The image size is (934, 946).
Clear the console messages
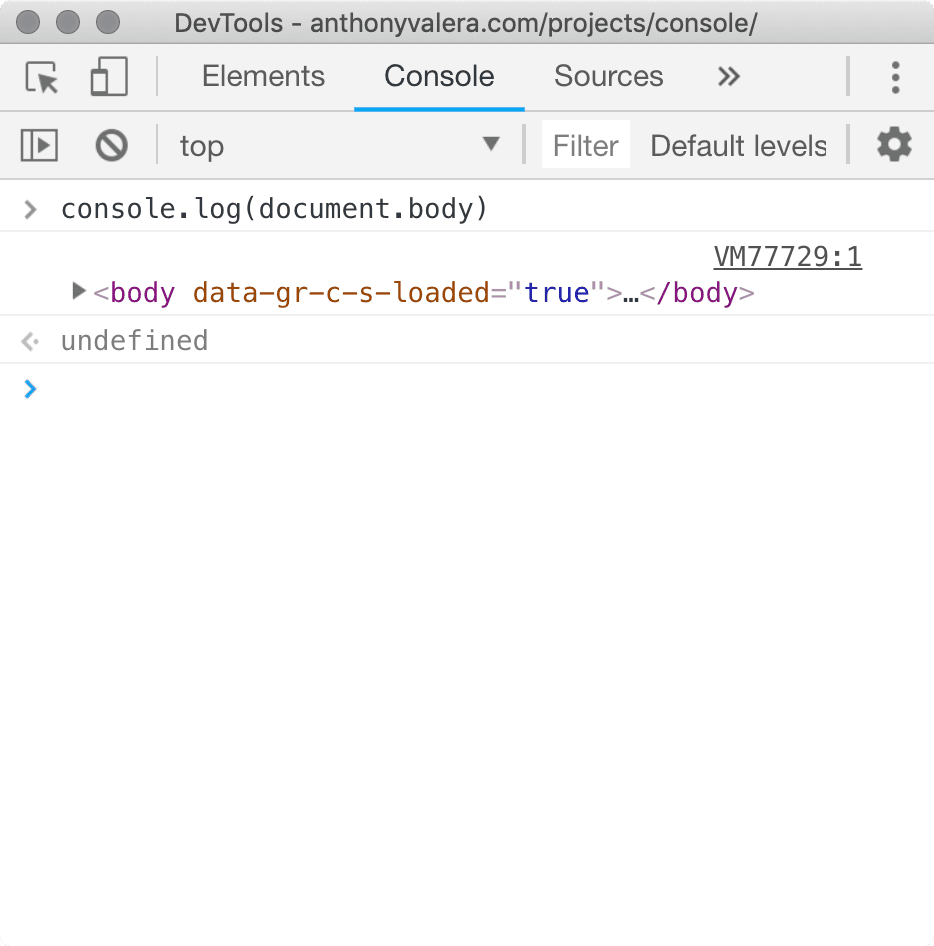click(x=111, y=145)
